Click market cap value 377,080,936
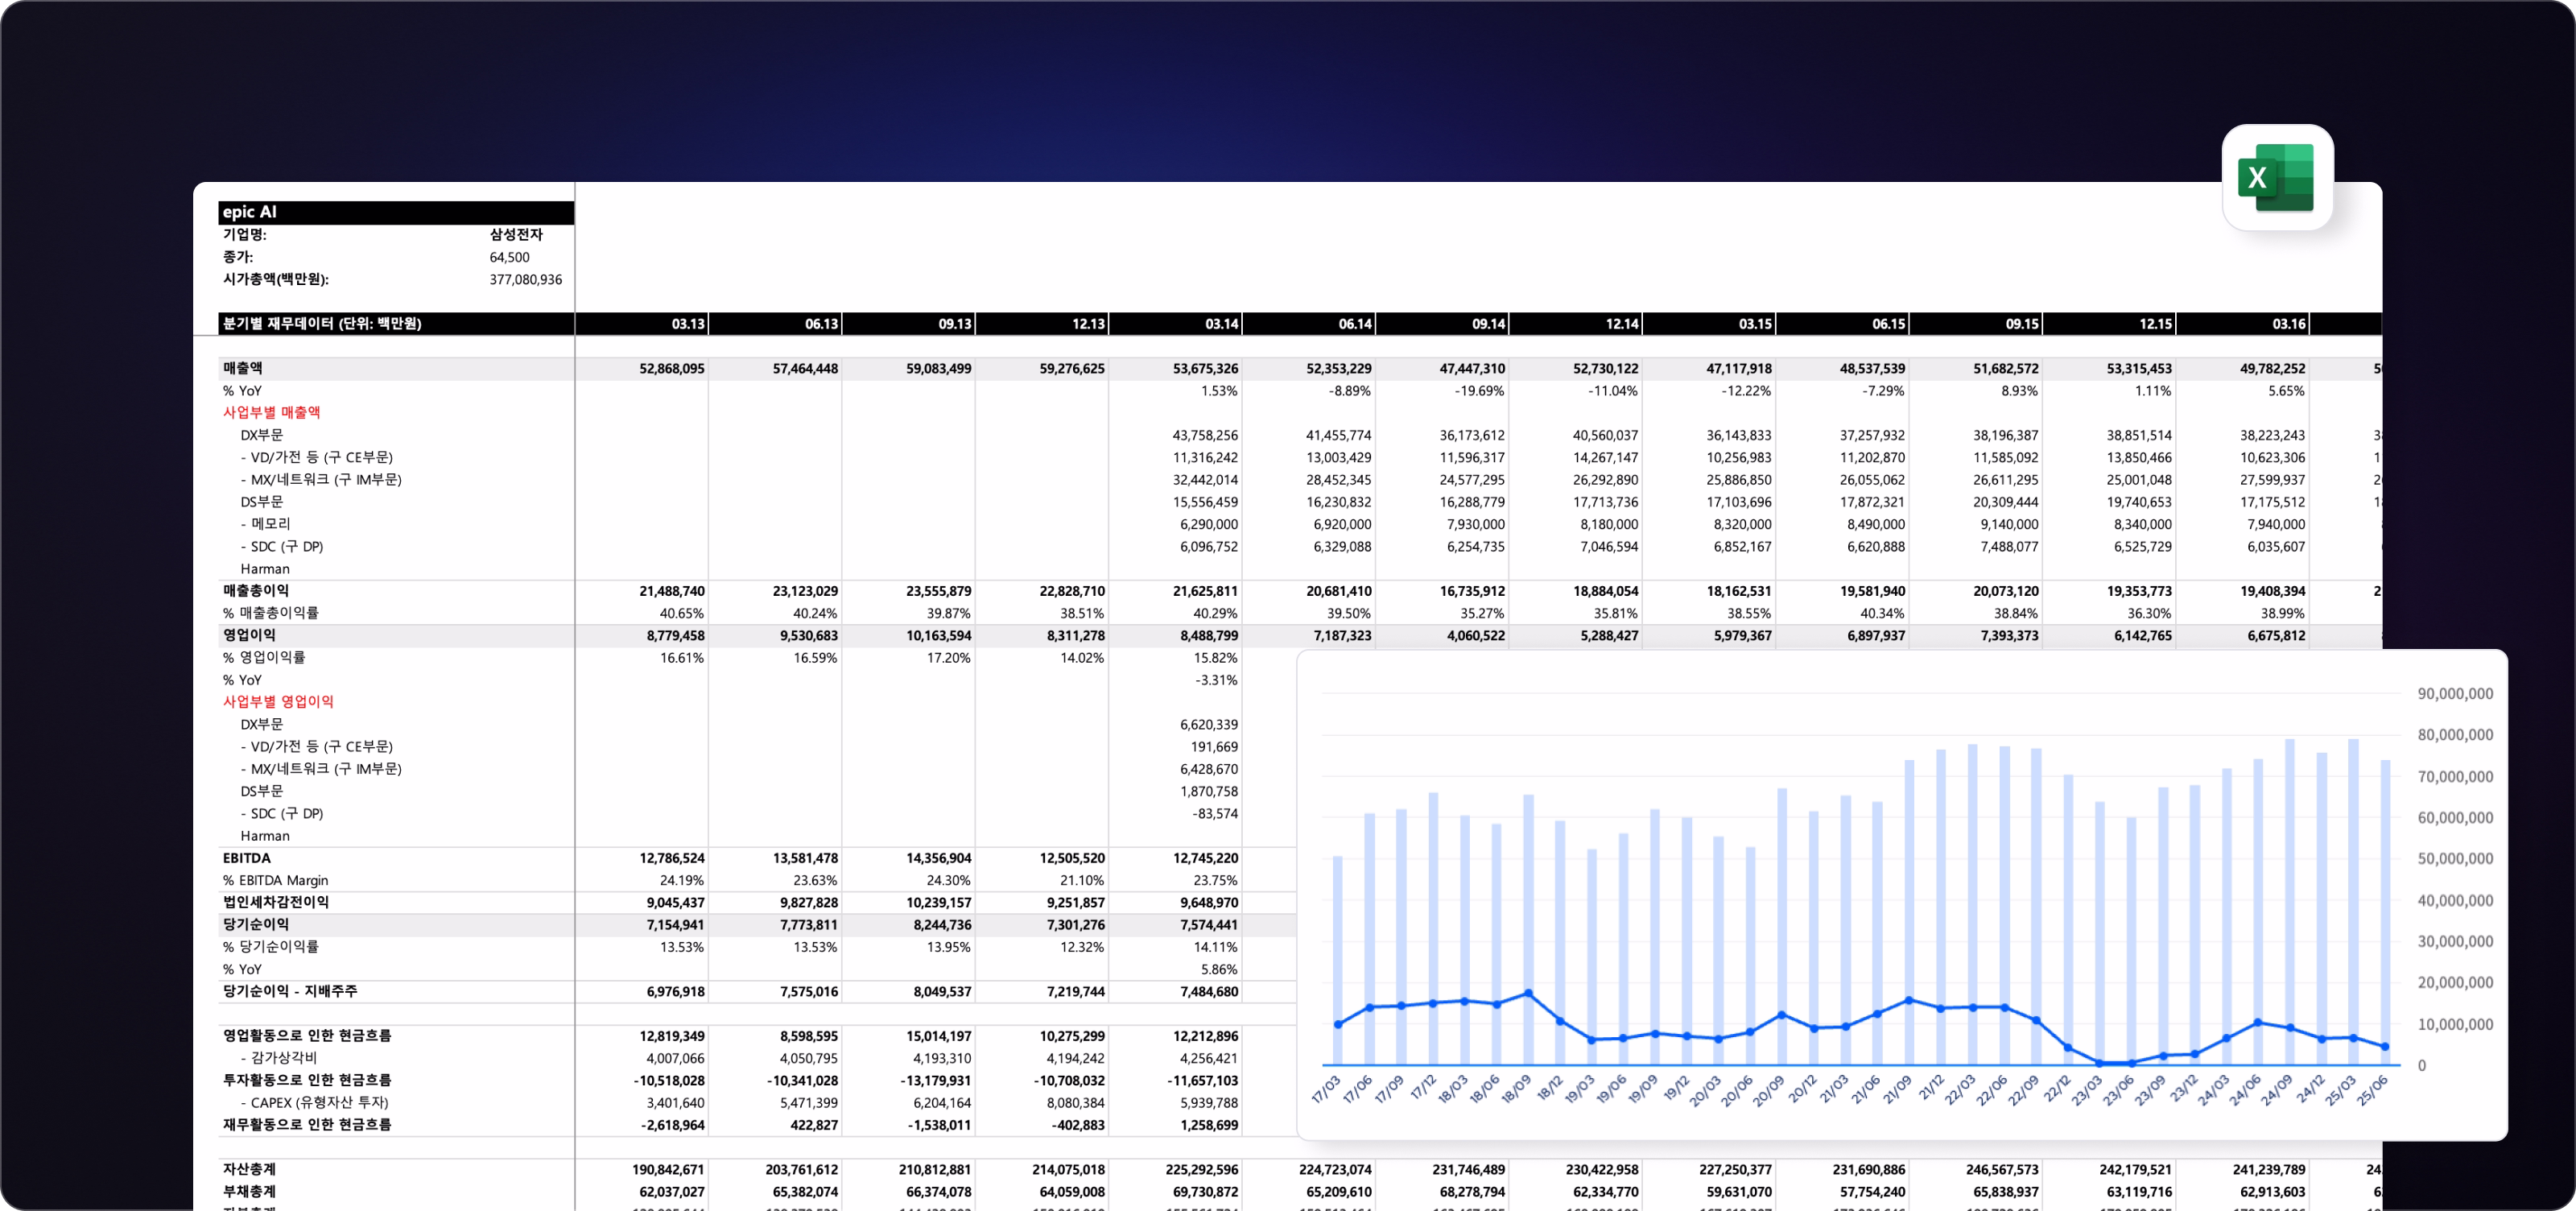 [x=525, y=280]
